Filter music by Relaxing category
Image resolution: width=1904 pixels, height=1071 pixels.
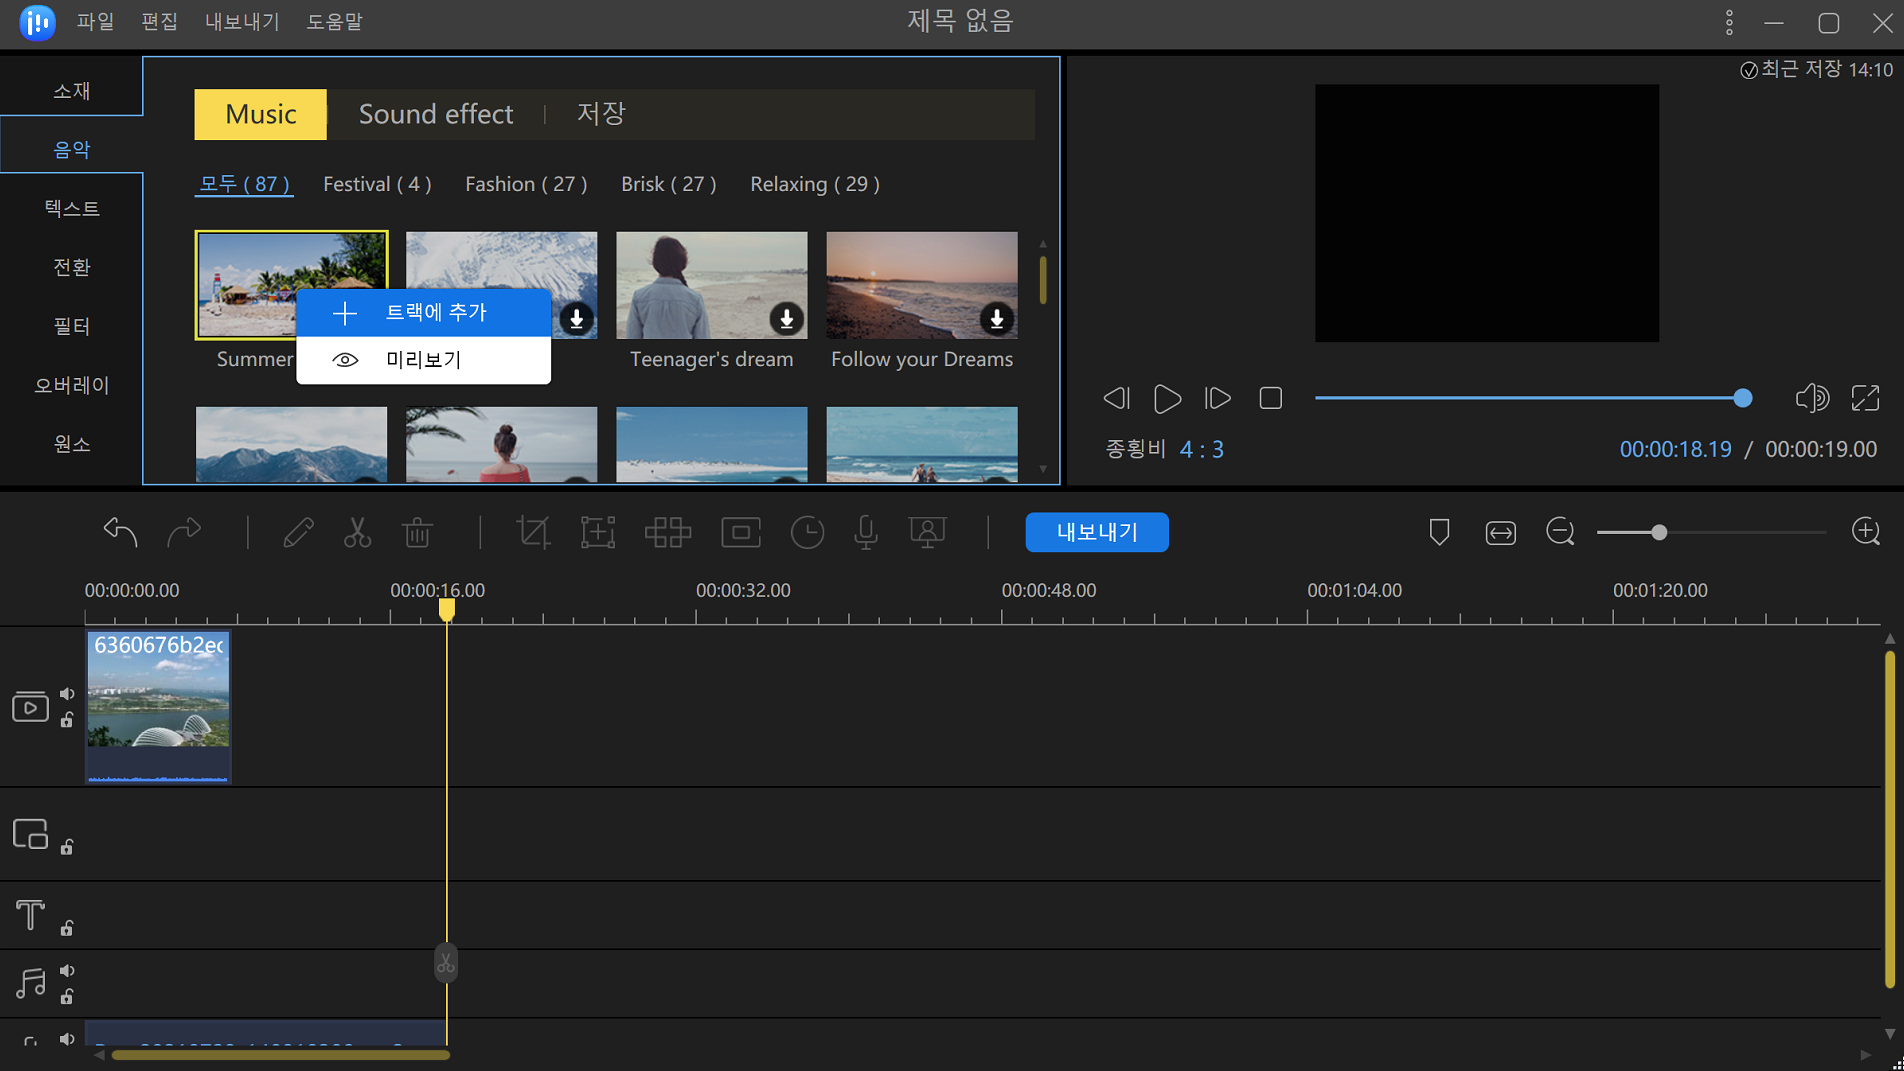(814, 184)
